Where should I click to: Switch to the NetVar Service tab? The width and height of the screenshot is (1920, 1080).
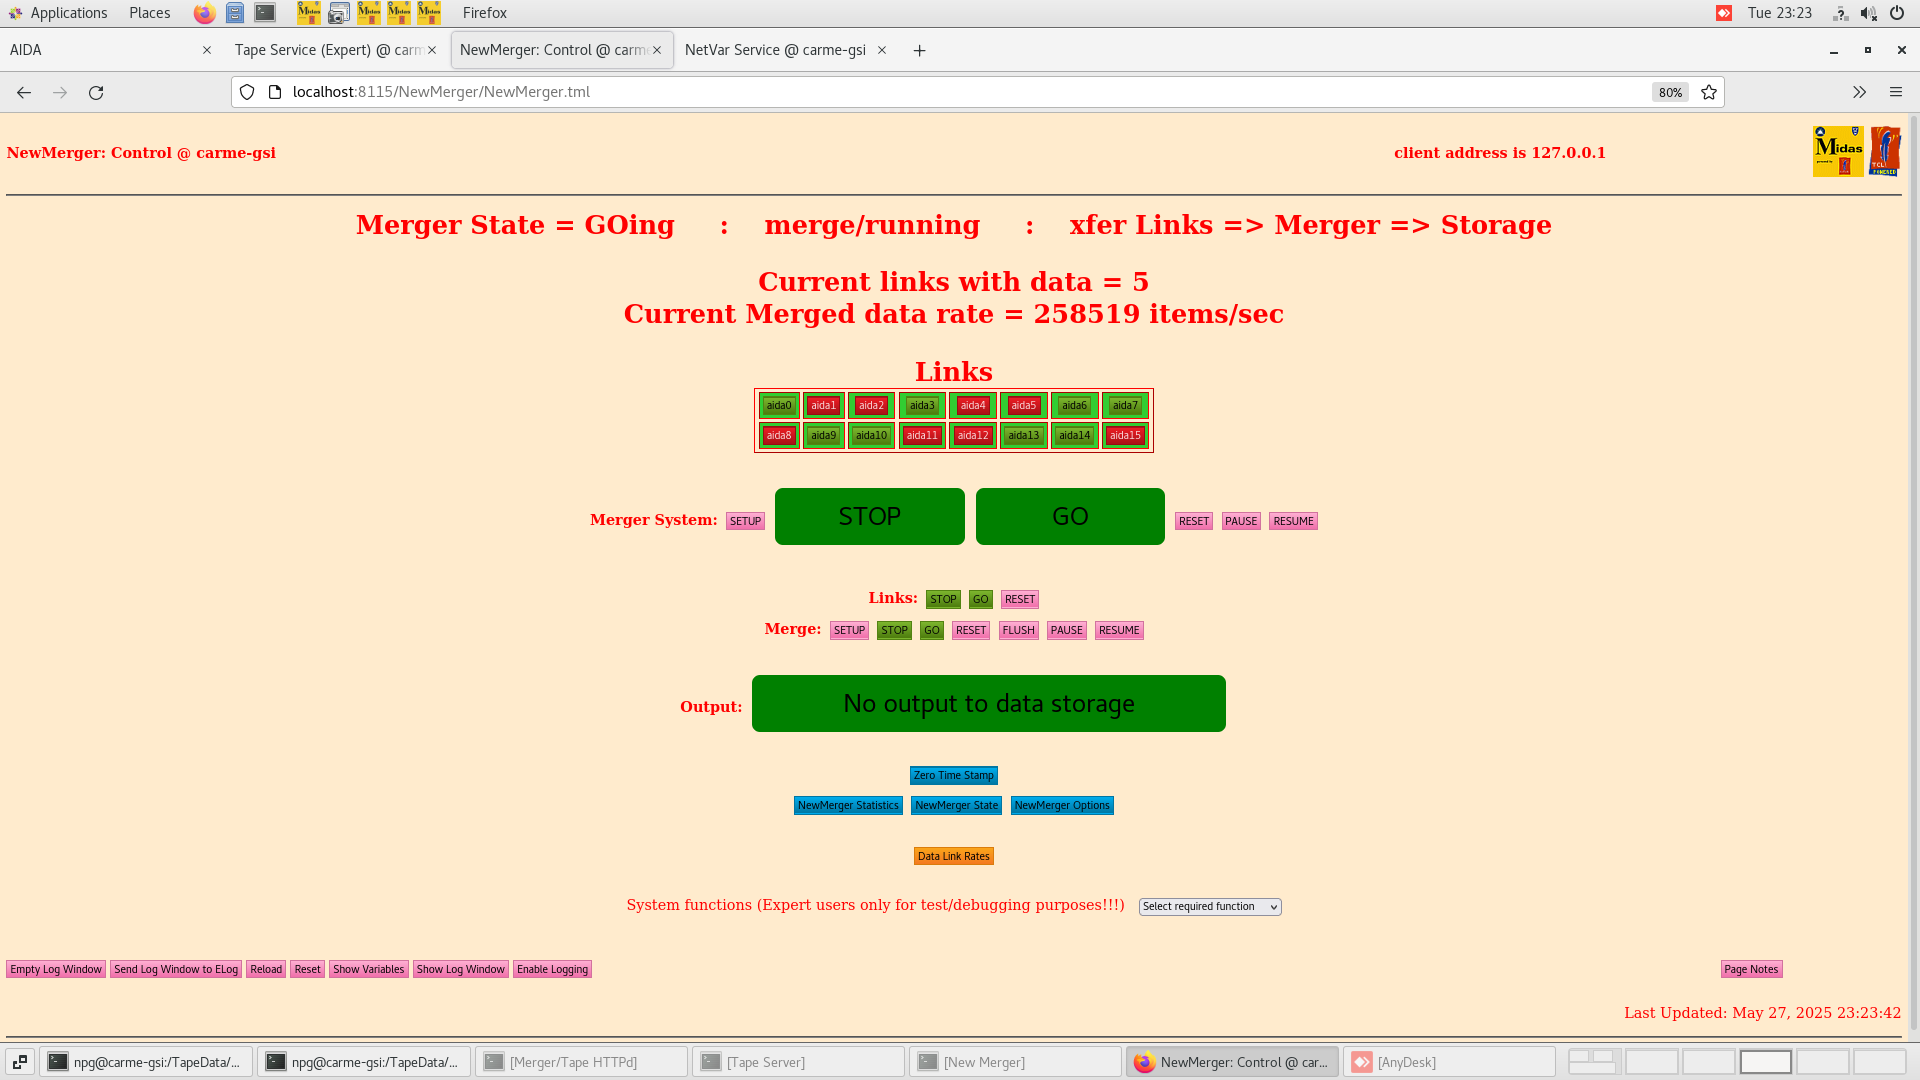pyautogui.click(x=774, y=50)
